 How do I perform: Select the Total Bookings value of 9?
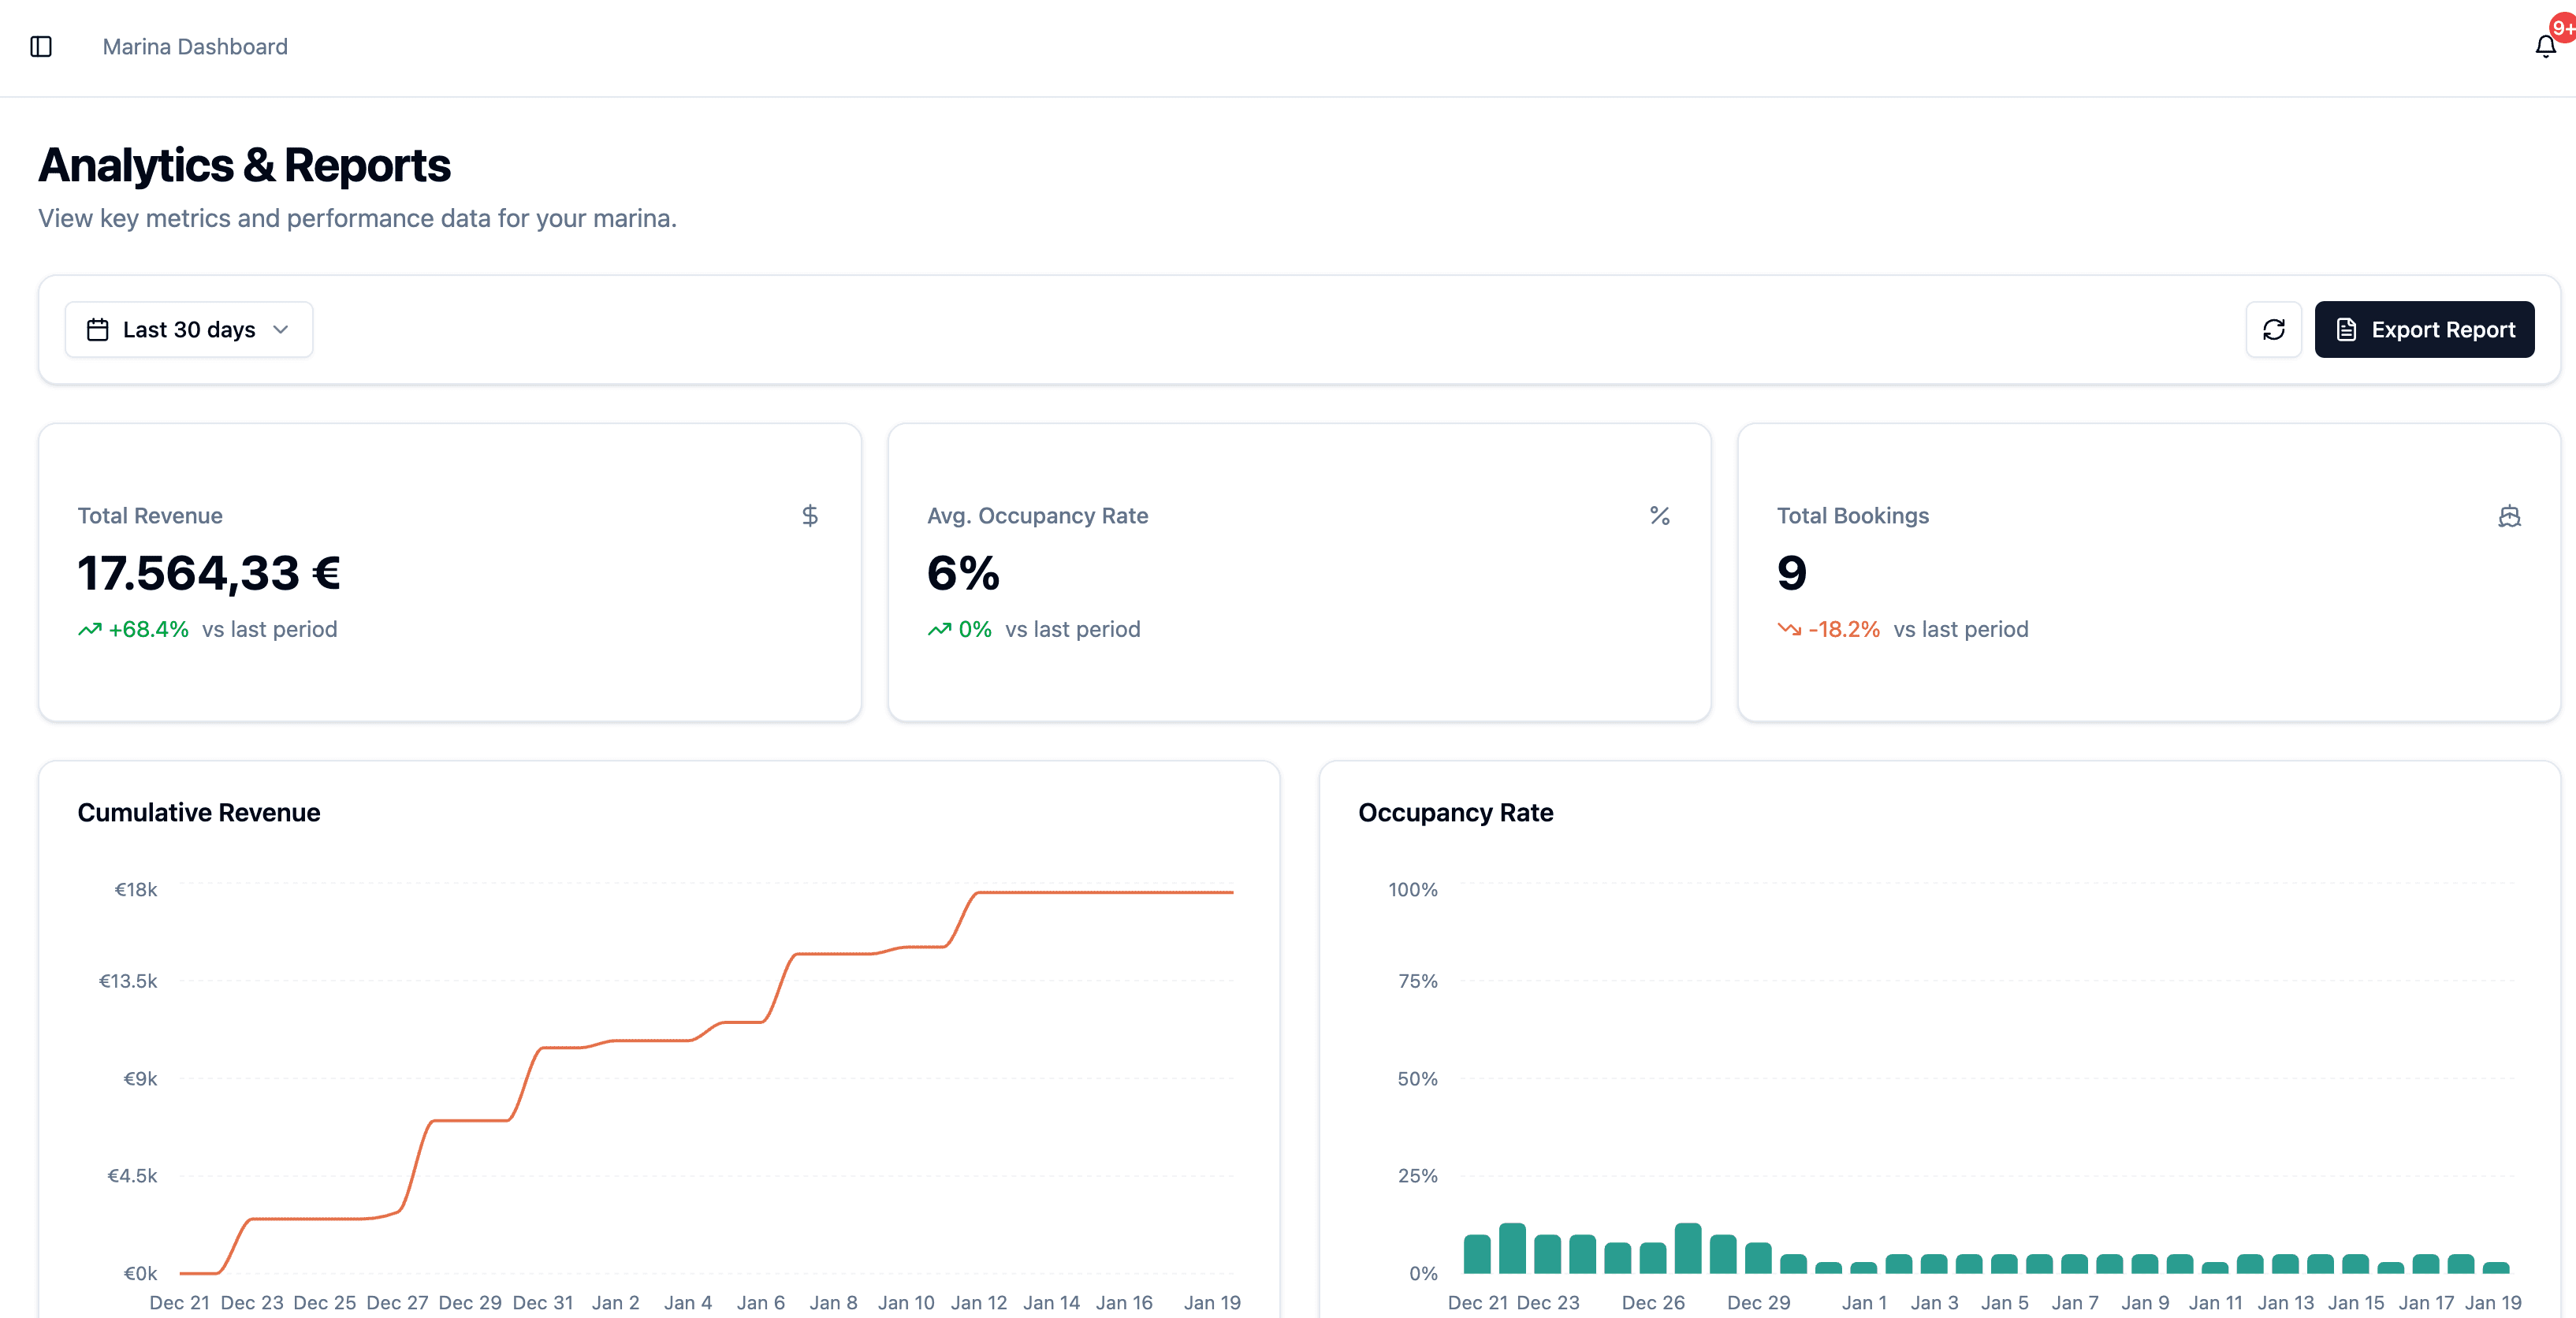[x=1790, y=572]
